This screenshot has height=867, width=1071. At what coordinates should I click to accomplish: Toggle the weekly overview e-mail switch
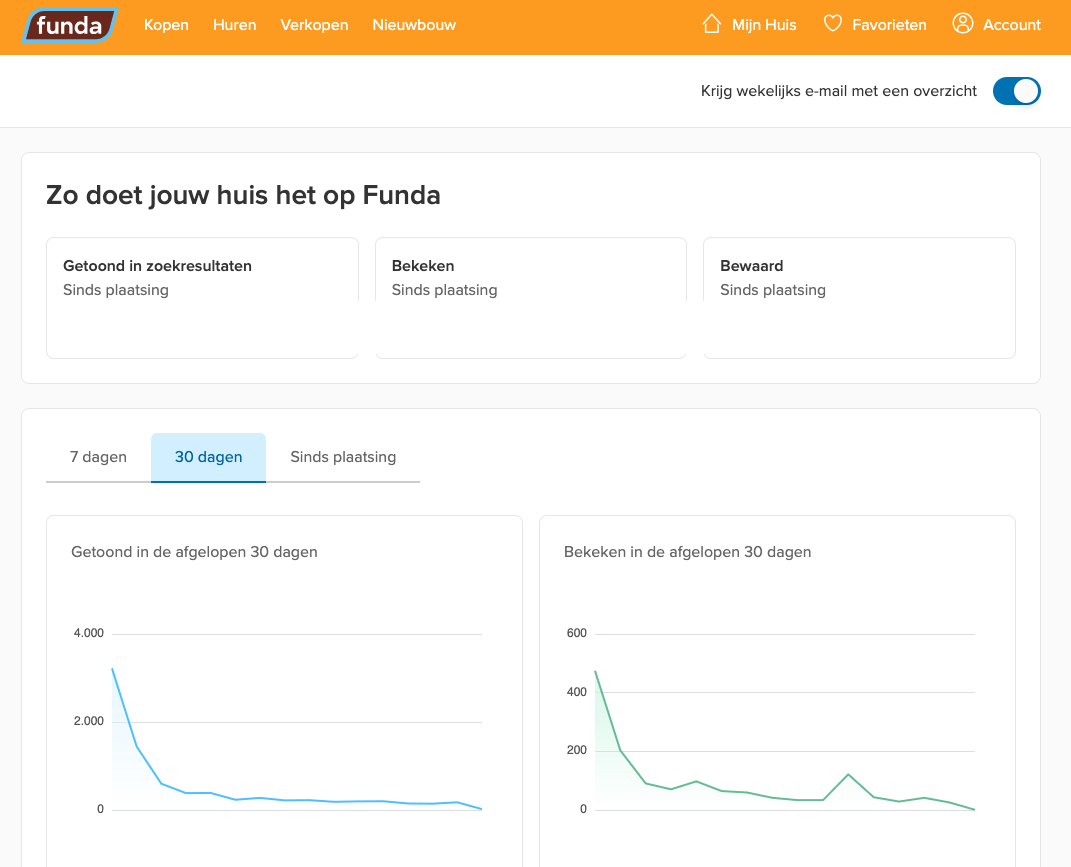coord(1016,91)
